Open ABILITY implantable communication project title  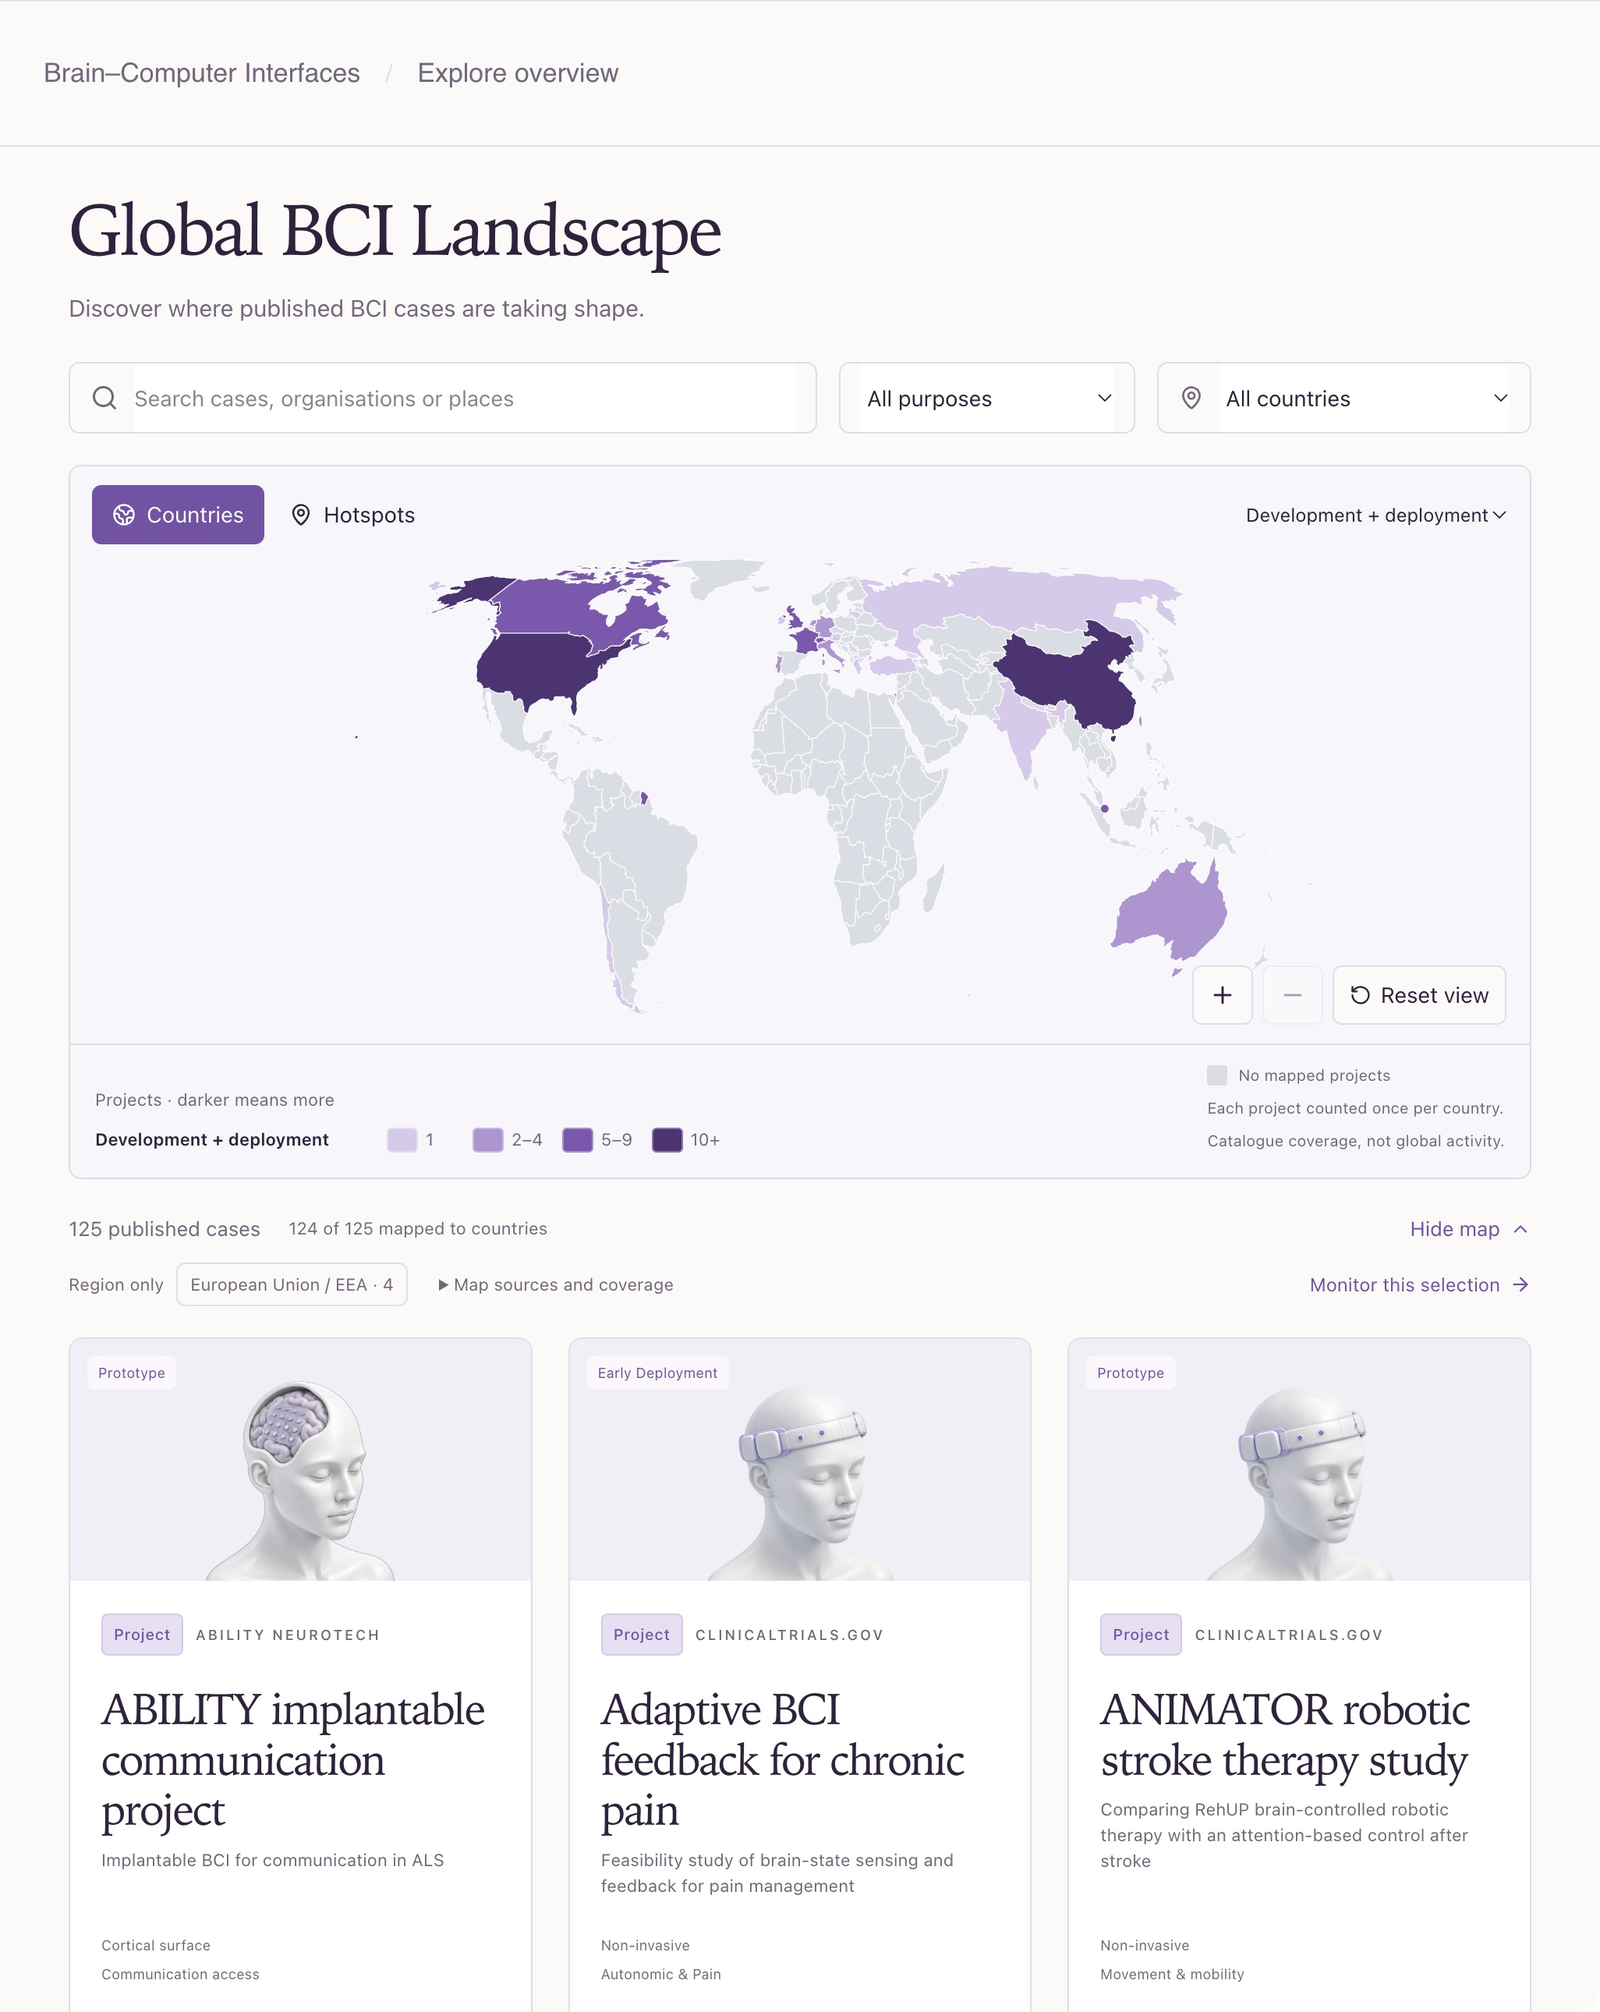click(293, 1760)
